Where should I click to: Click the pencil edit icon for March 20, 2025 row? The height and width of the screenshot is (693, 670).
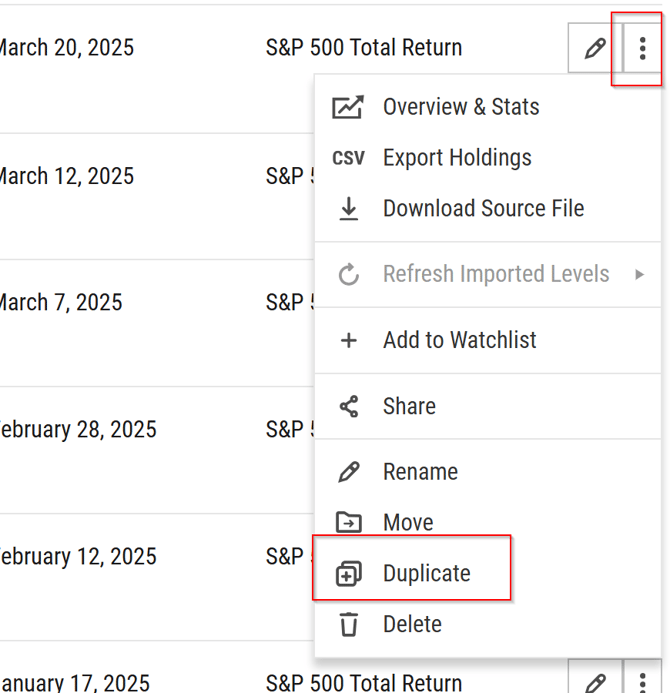pos(595,48)
